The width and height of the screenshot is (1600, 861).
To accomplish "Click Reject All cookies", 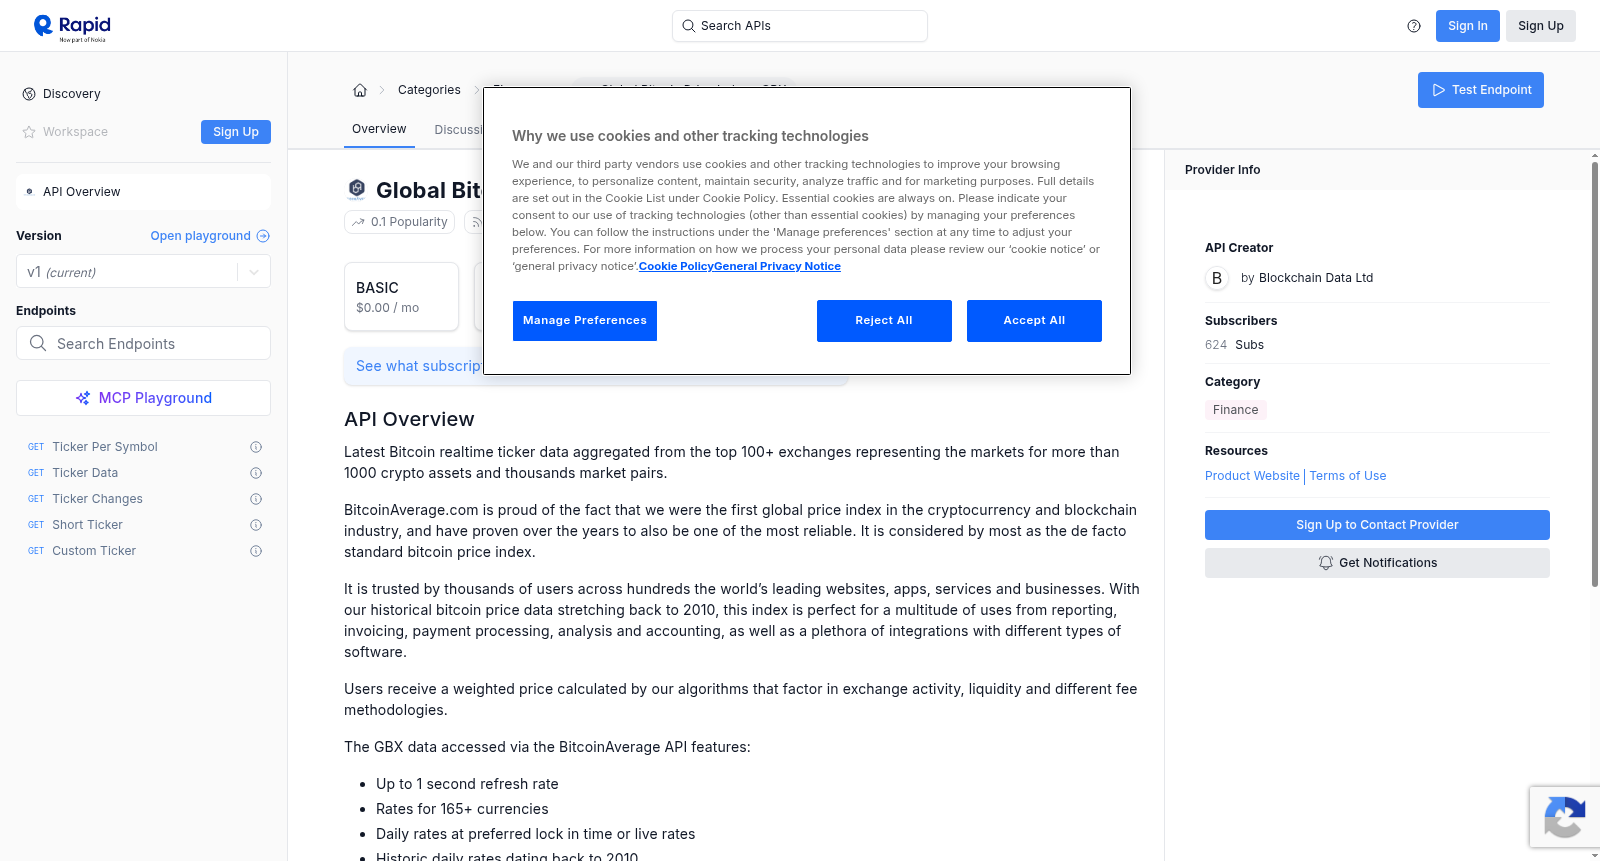I will click(x=884, y=321).
